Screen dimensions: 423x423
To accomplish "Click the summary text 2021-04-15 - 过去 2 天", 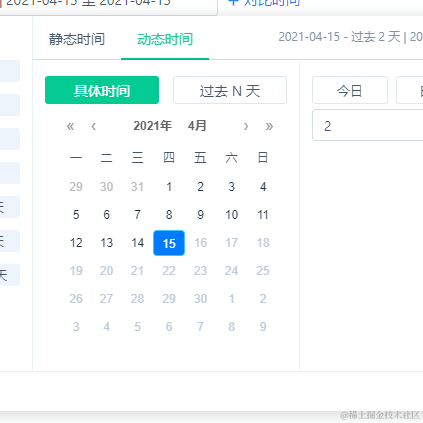I will [x=339, y=37].
